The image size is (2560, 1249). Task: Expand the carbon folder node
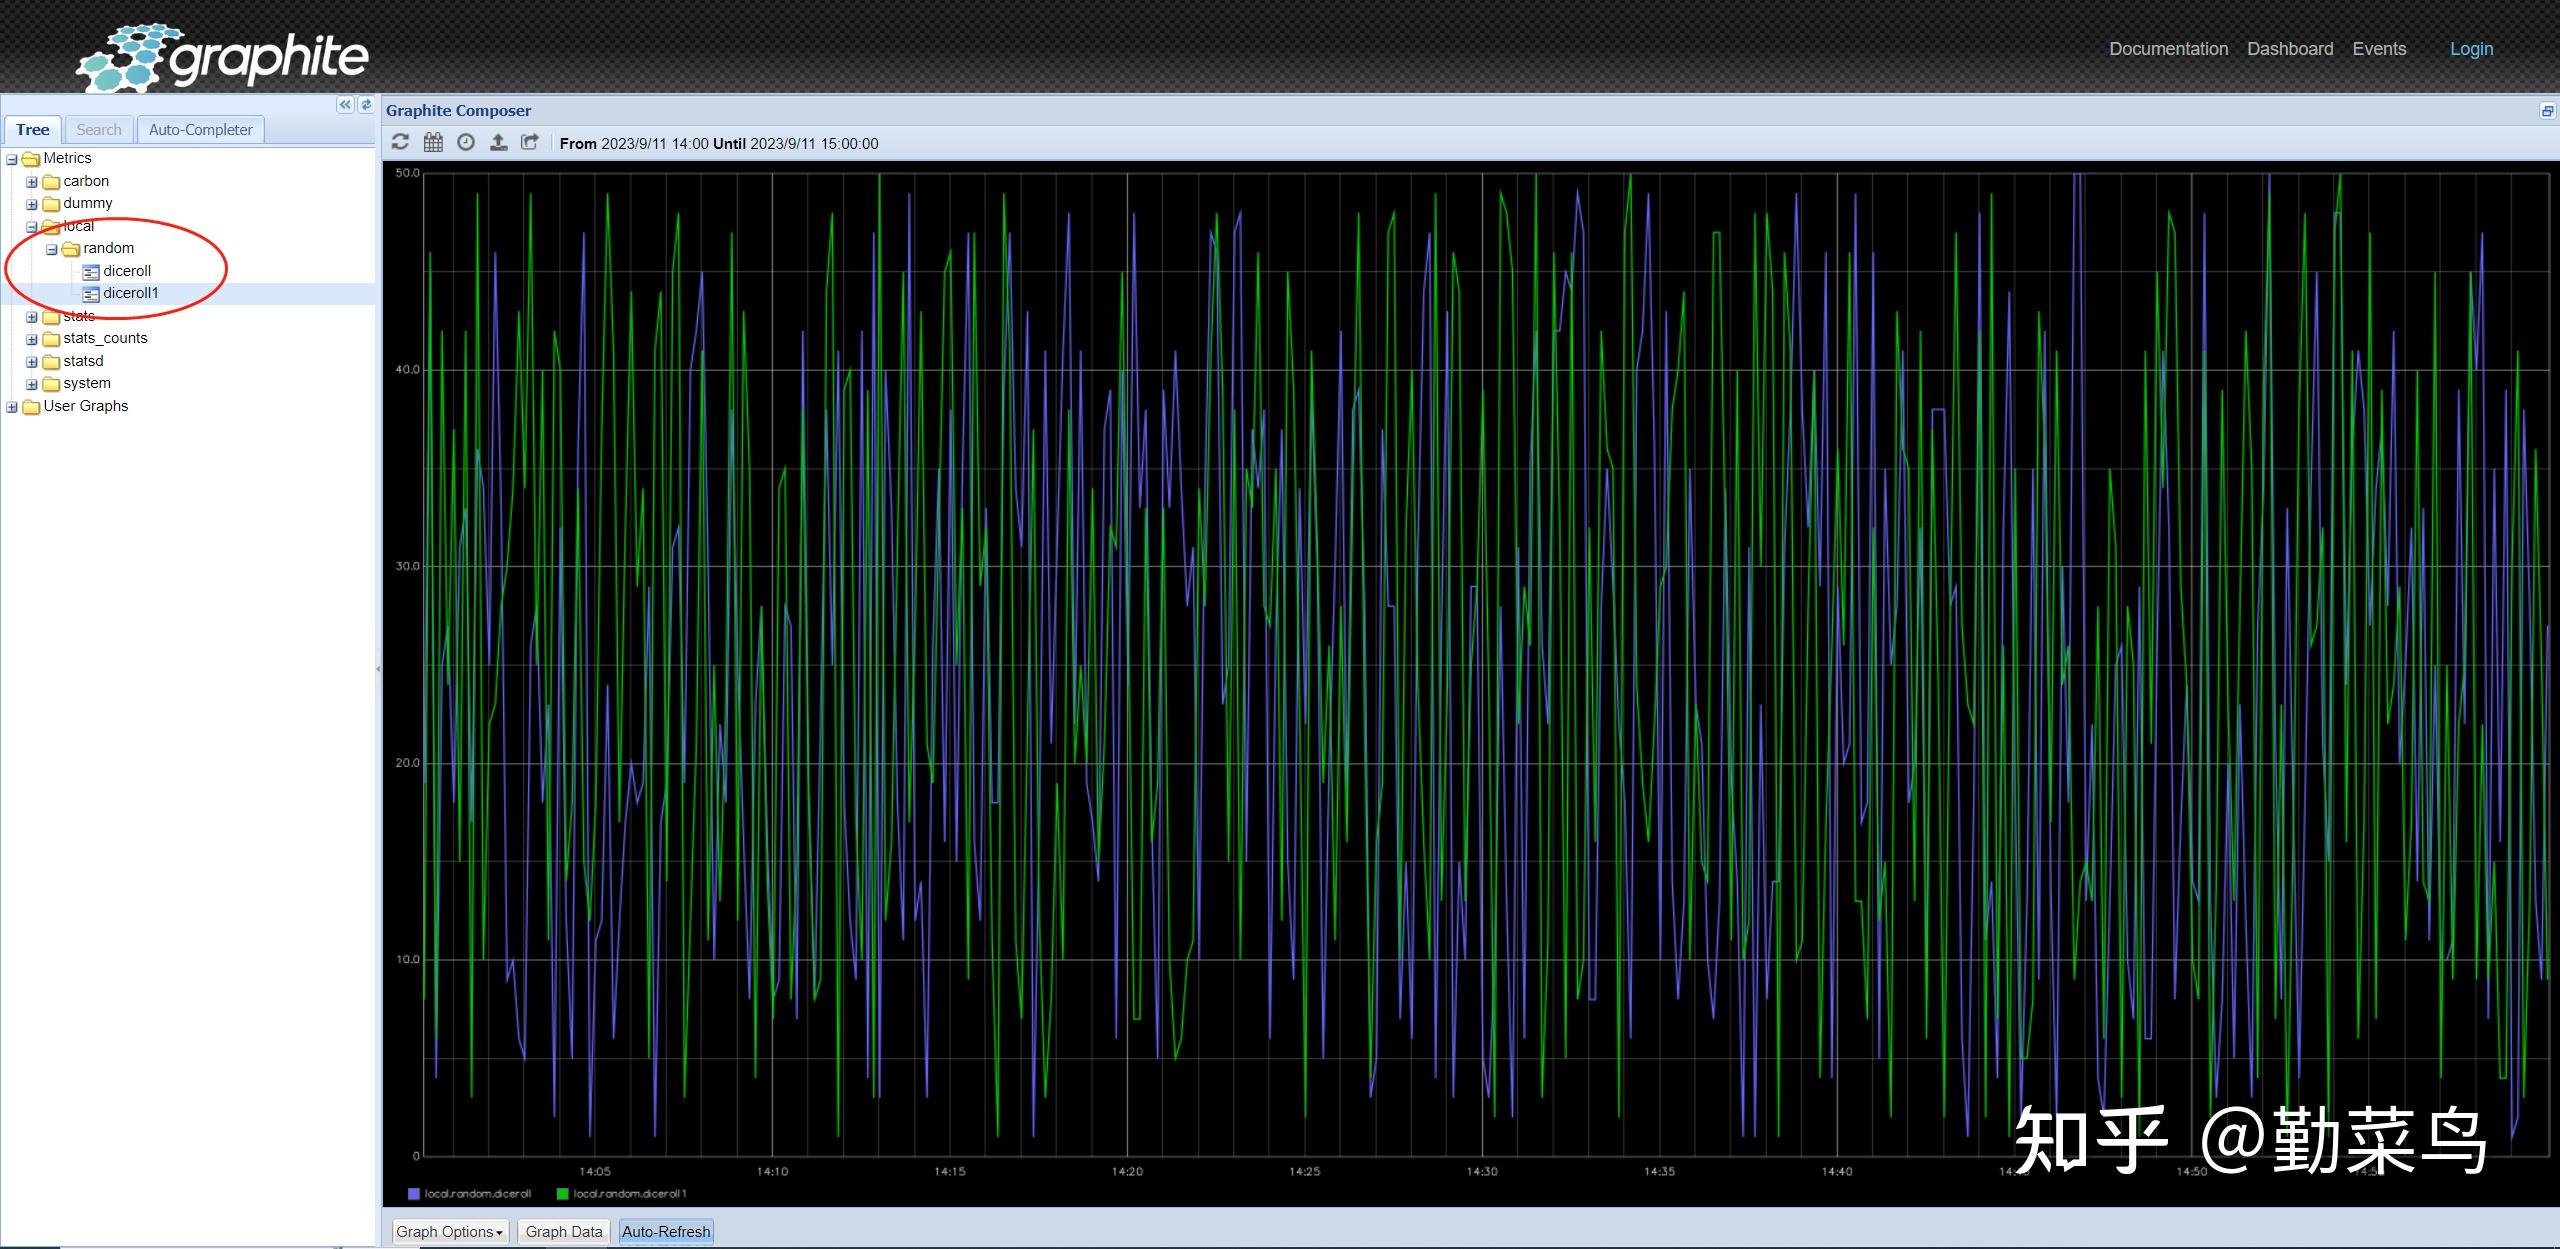pyautogui.click(x=32, y=182)
